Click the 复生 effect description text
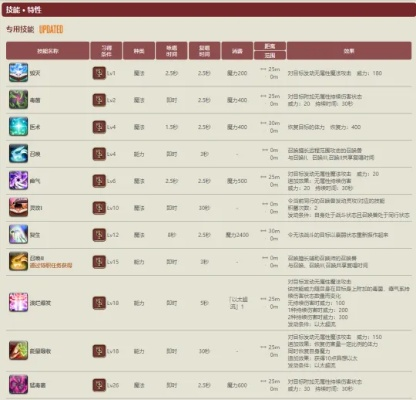The height and width of the screenshot is (400, 416). [x=338, y=235]
